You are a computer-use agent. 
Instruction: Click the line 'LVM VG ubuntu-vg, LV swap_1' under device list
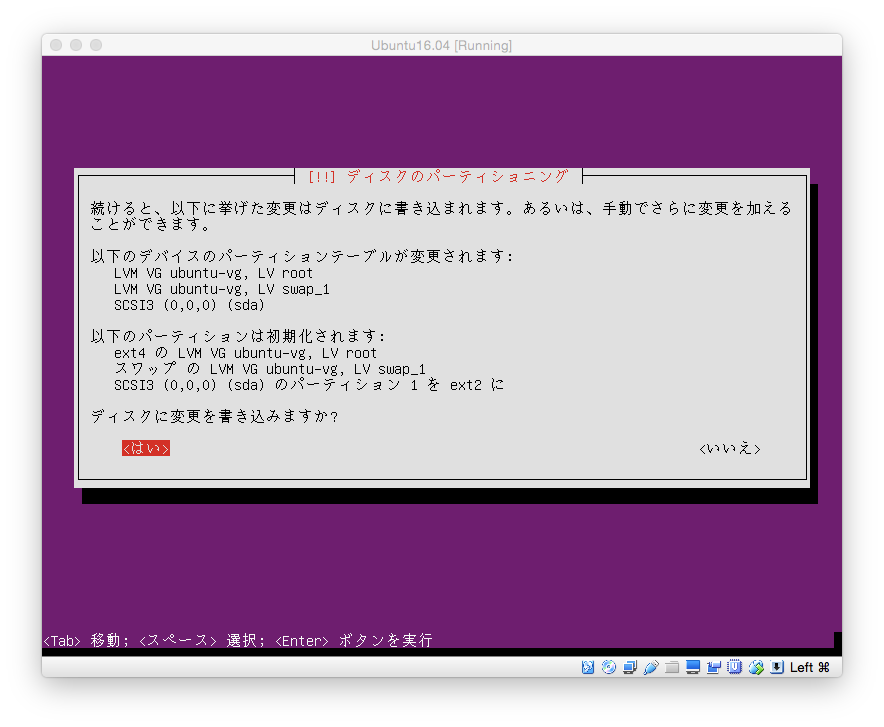tap(222, 289)
